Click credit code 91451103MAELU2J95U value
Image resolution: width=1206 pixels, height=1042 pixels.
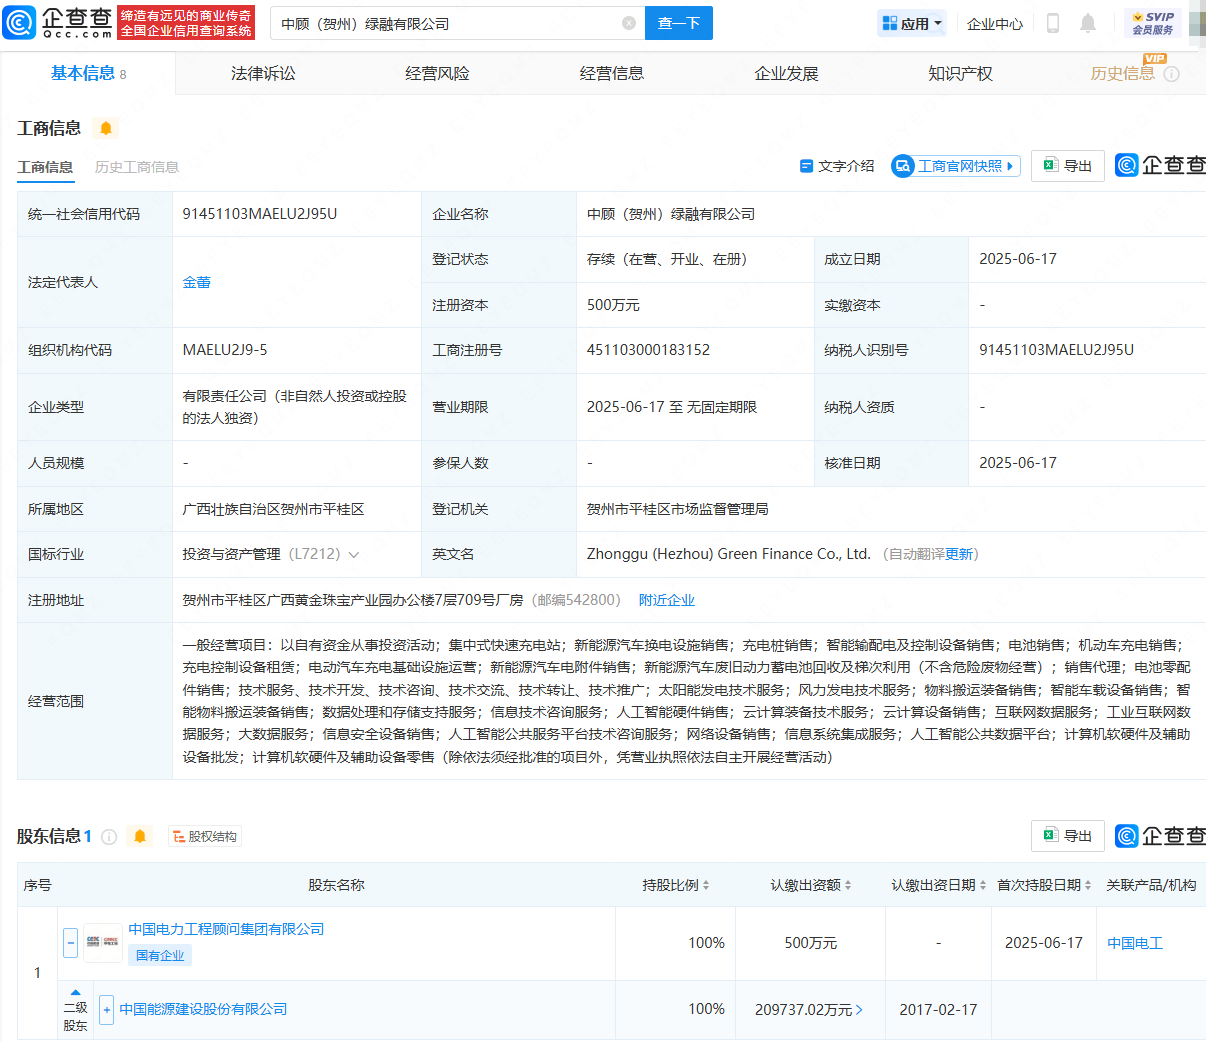click(x=260, y=214)
